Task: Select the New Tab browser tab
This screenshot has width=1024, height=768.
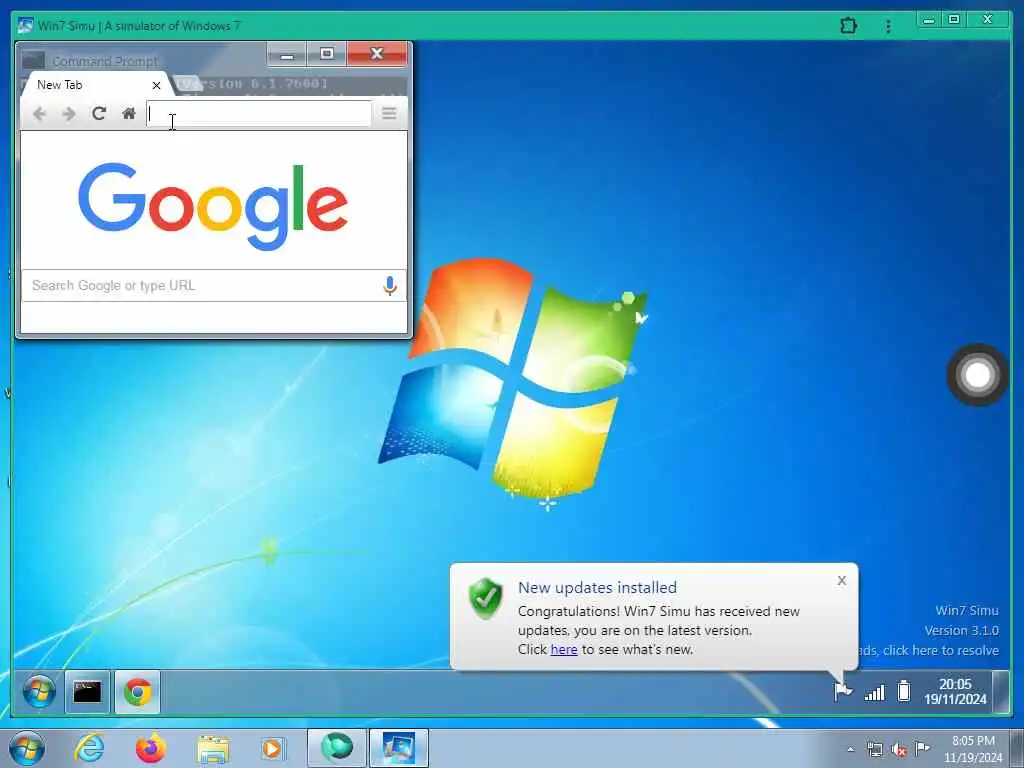Action: click(97, 85)
